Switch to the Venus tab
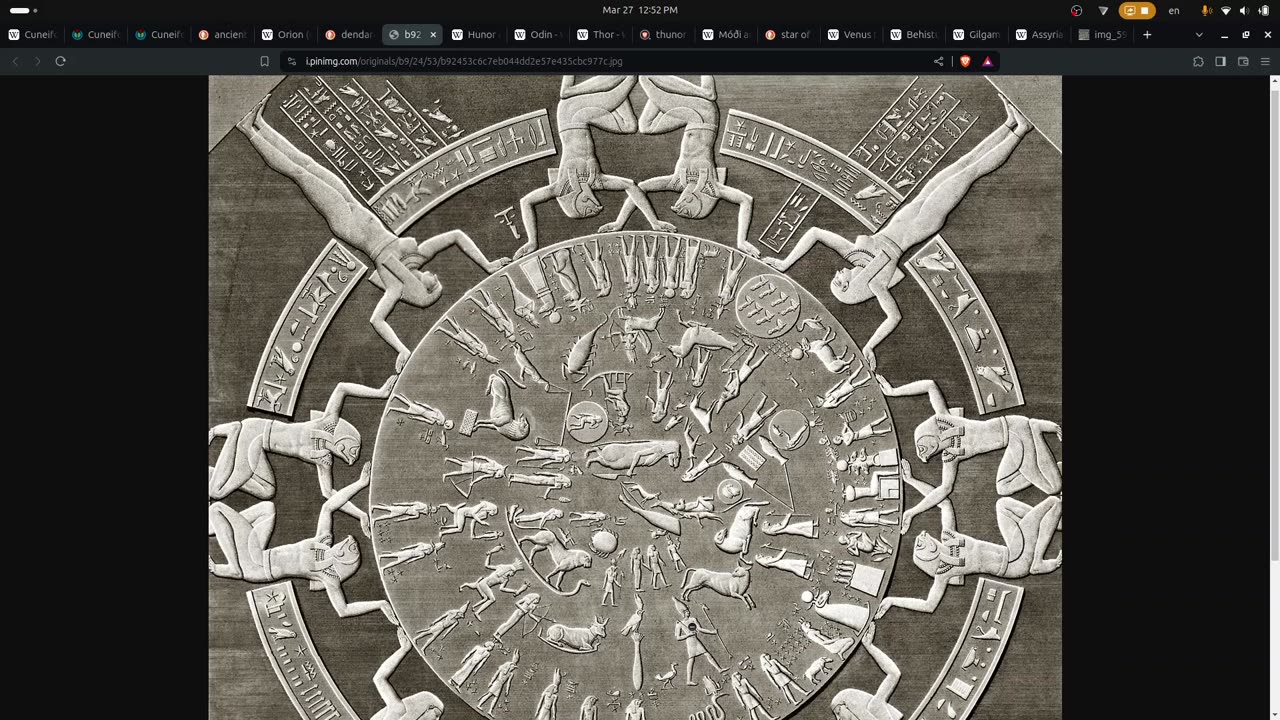1280x720 pixels. tap(852, 34)
